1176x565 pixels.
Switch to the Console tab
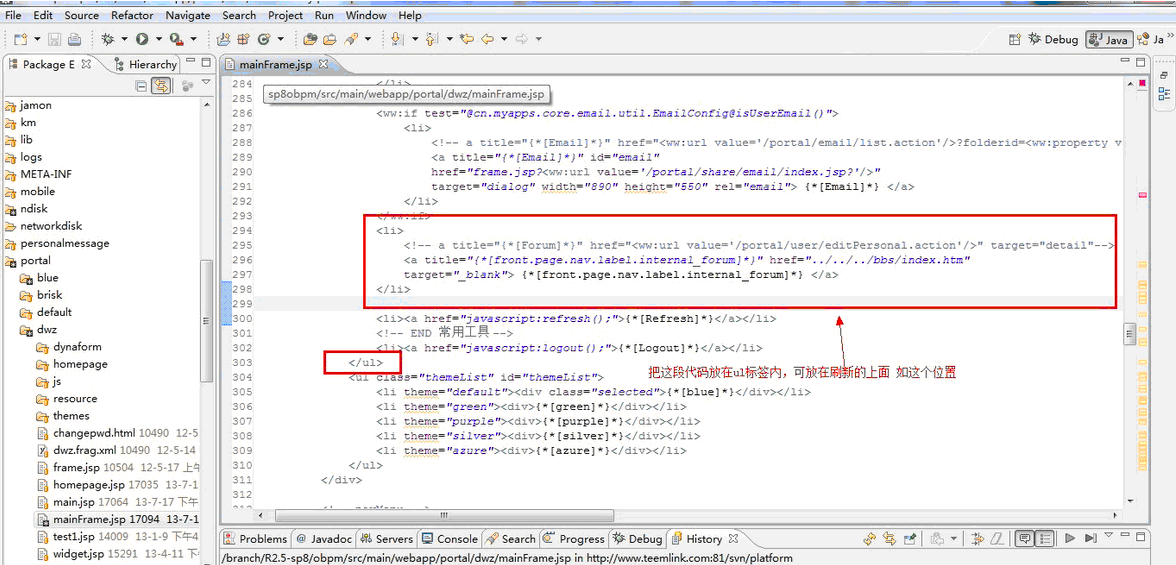tap(449, 539)
